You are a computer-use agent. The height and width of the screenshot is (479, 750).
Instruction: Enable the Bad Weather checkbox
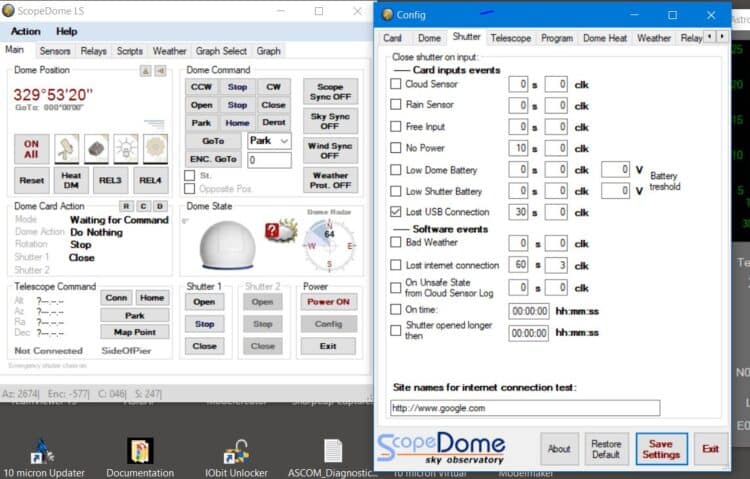[x=396, y=242]
